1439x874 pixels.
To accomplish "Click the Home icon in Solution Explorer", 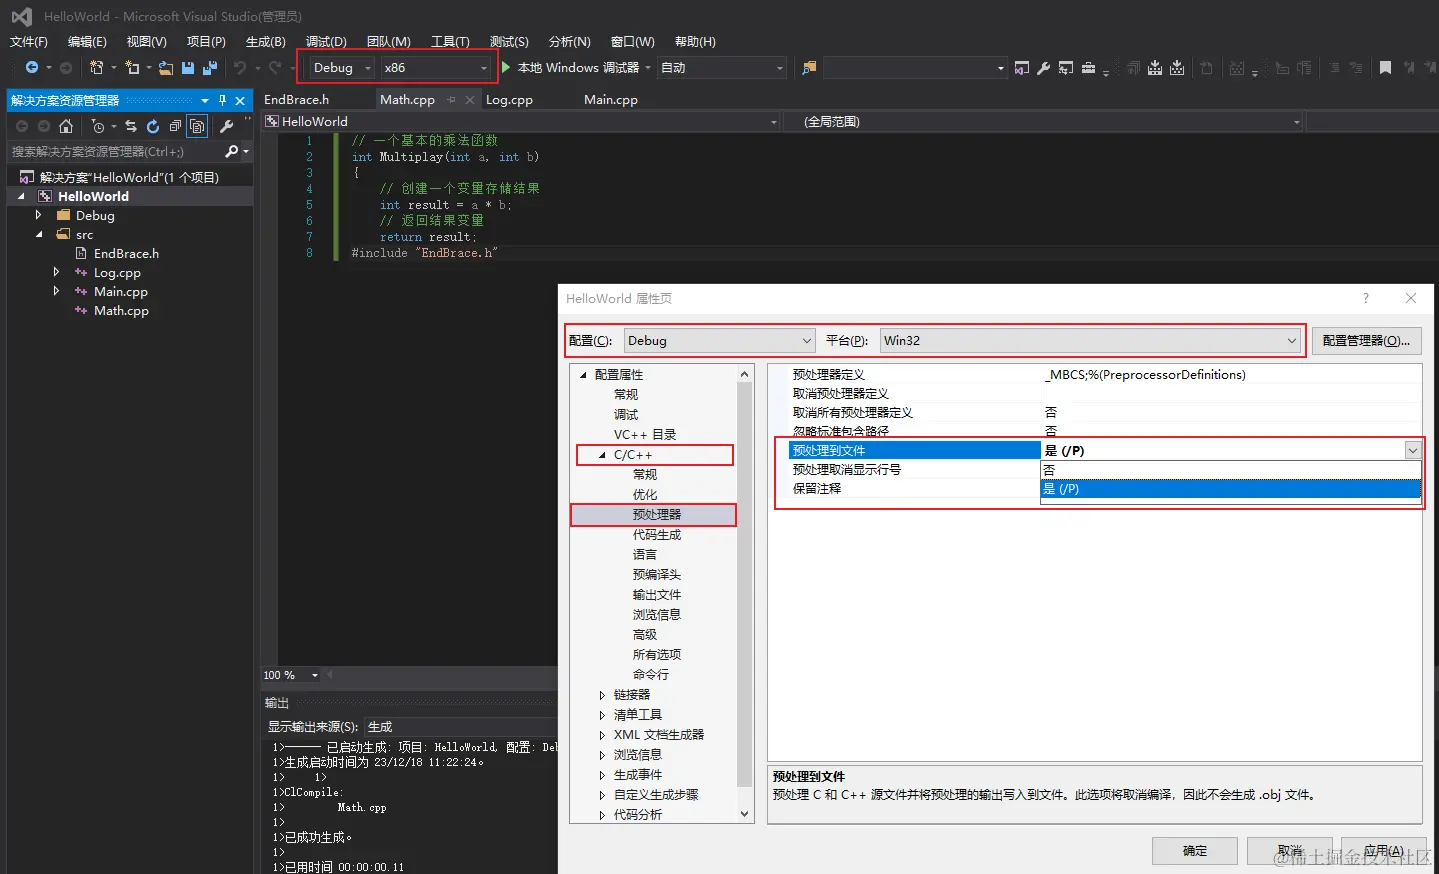I will coord(66,126).
